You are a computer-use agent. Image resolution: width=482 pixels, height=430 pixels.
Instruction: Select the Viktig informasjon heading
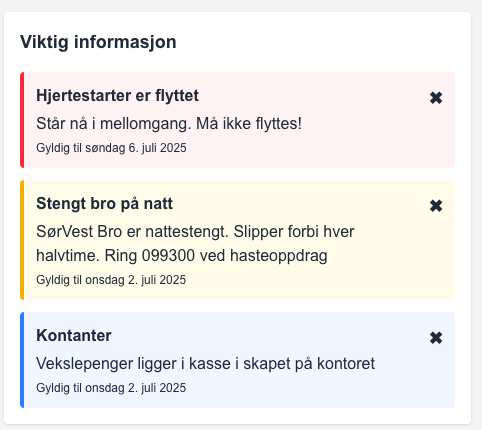tap(98, 42)
